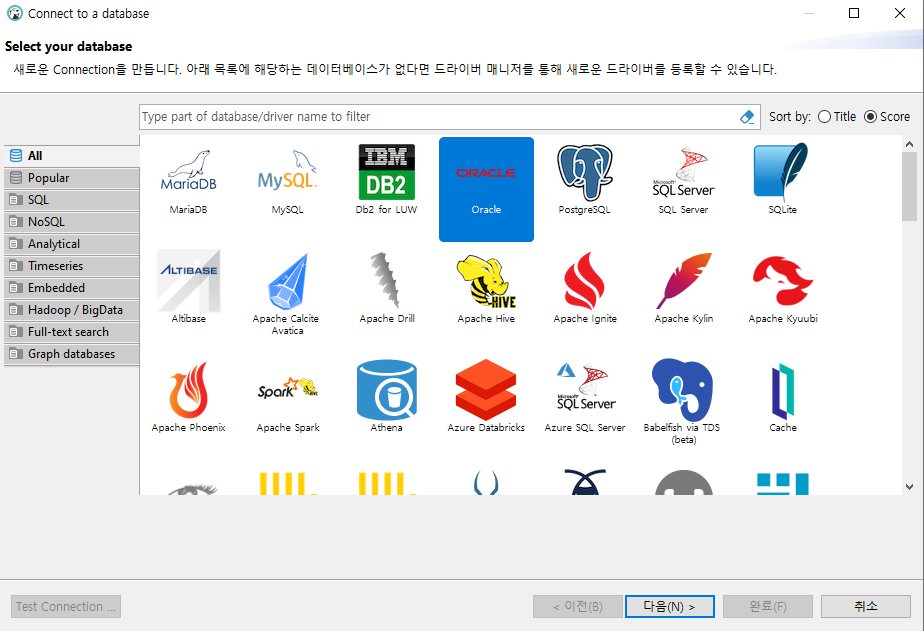Viewport: 924px width, 631px height.
Task: Select the Apache Ignite flame icon
Action: point(585,281)
